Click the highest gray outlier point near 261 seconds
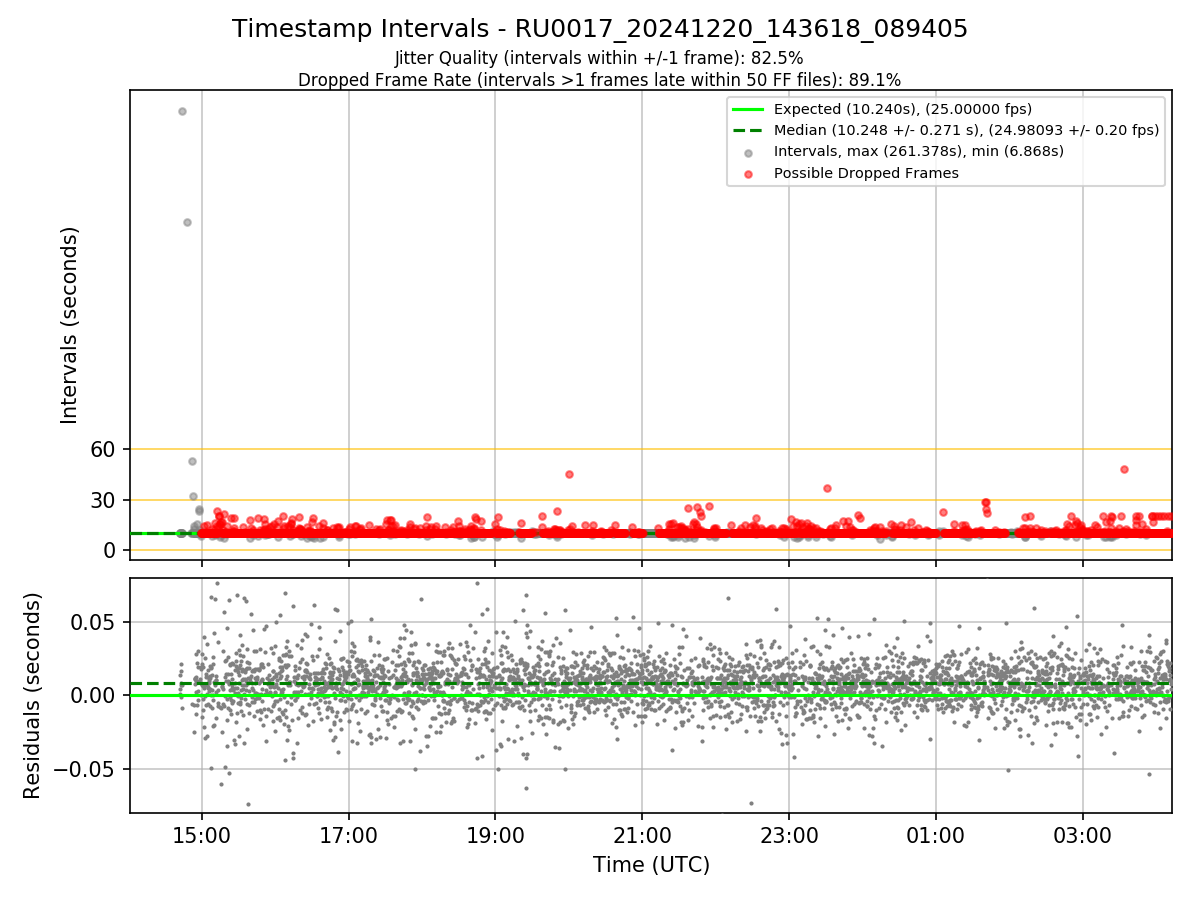Screen dimensions: 1200x900 pyautogui.click(x=182, y=111)
